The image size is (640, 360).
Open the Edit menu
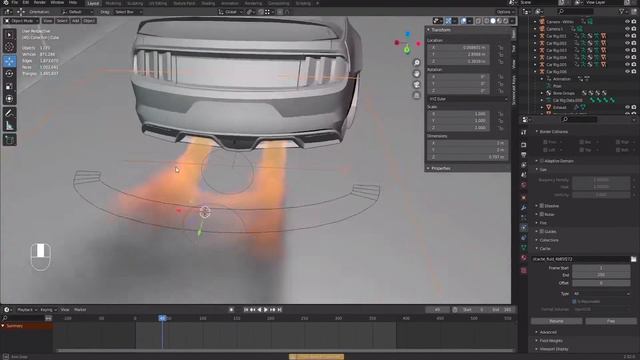26,2
